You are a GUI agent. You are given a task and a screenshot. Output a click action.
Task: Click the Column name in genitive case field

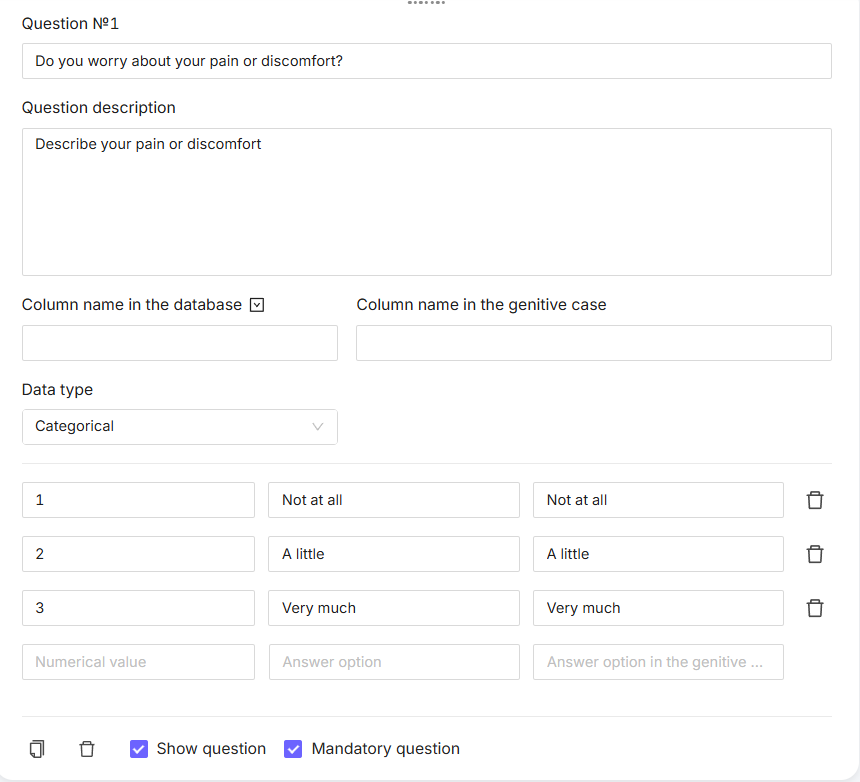[x=593, y=343]
